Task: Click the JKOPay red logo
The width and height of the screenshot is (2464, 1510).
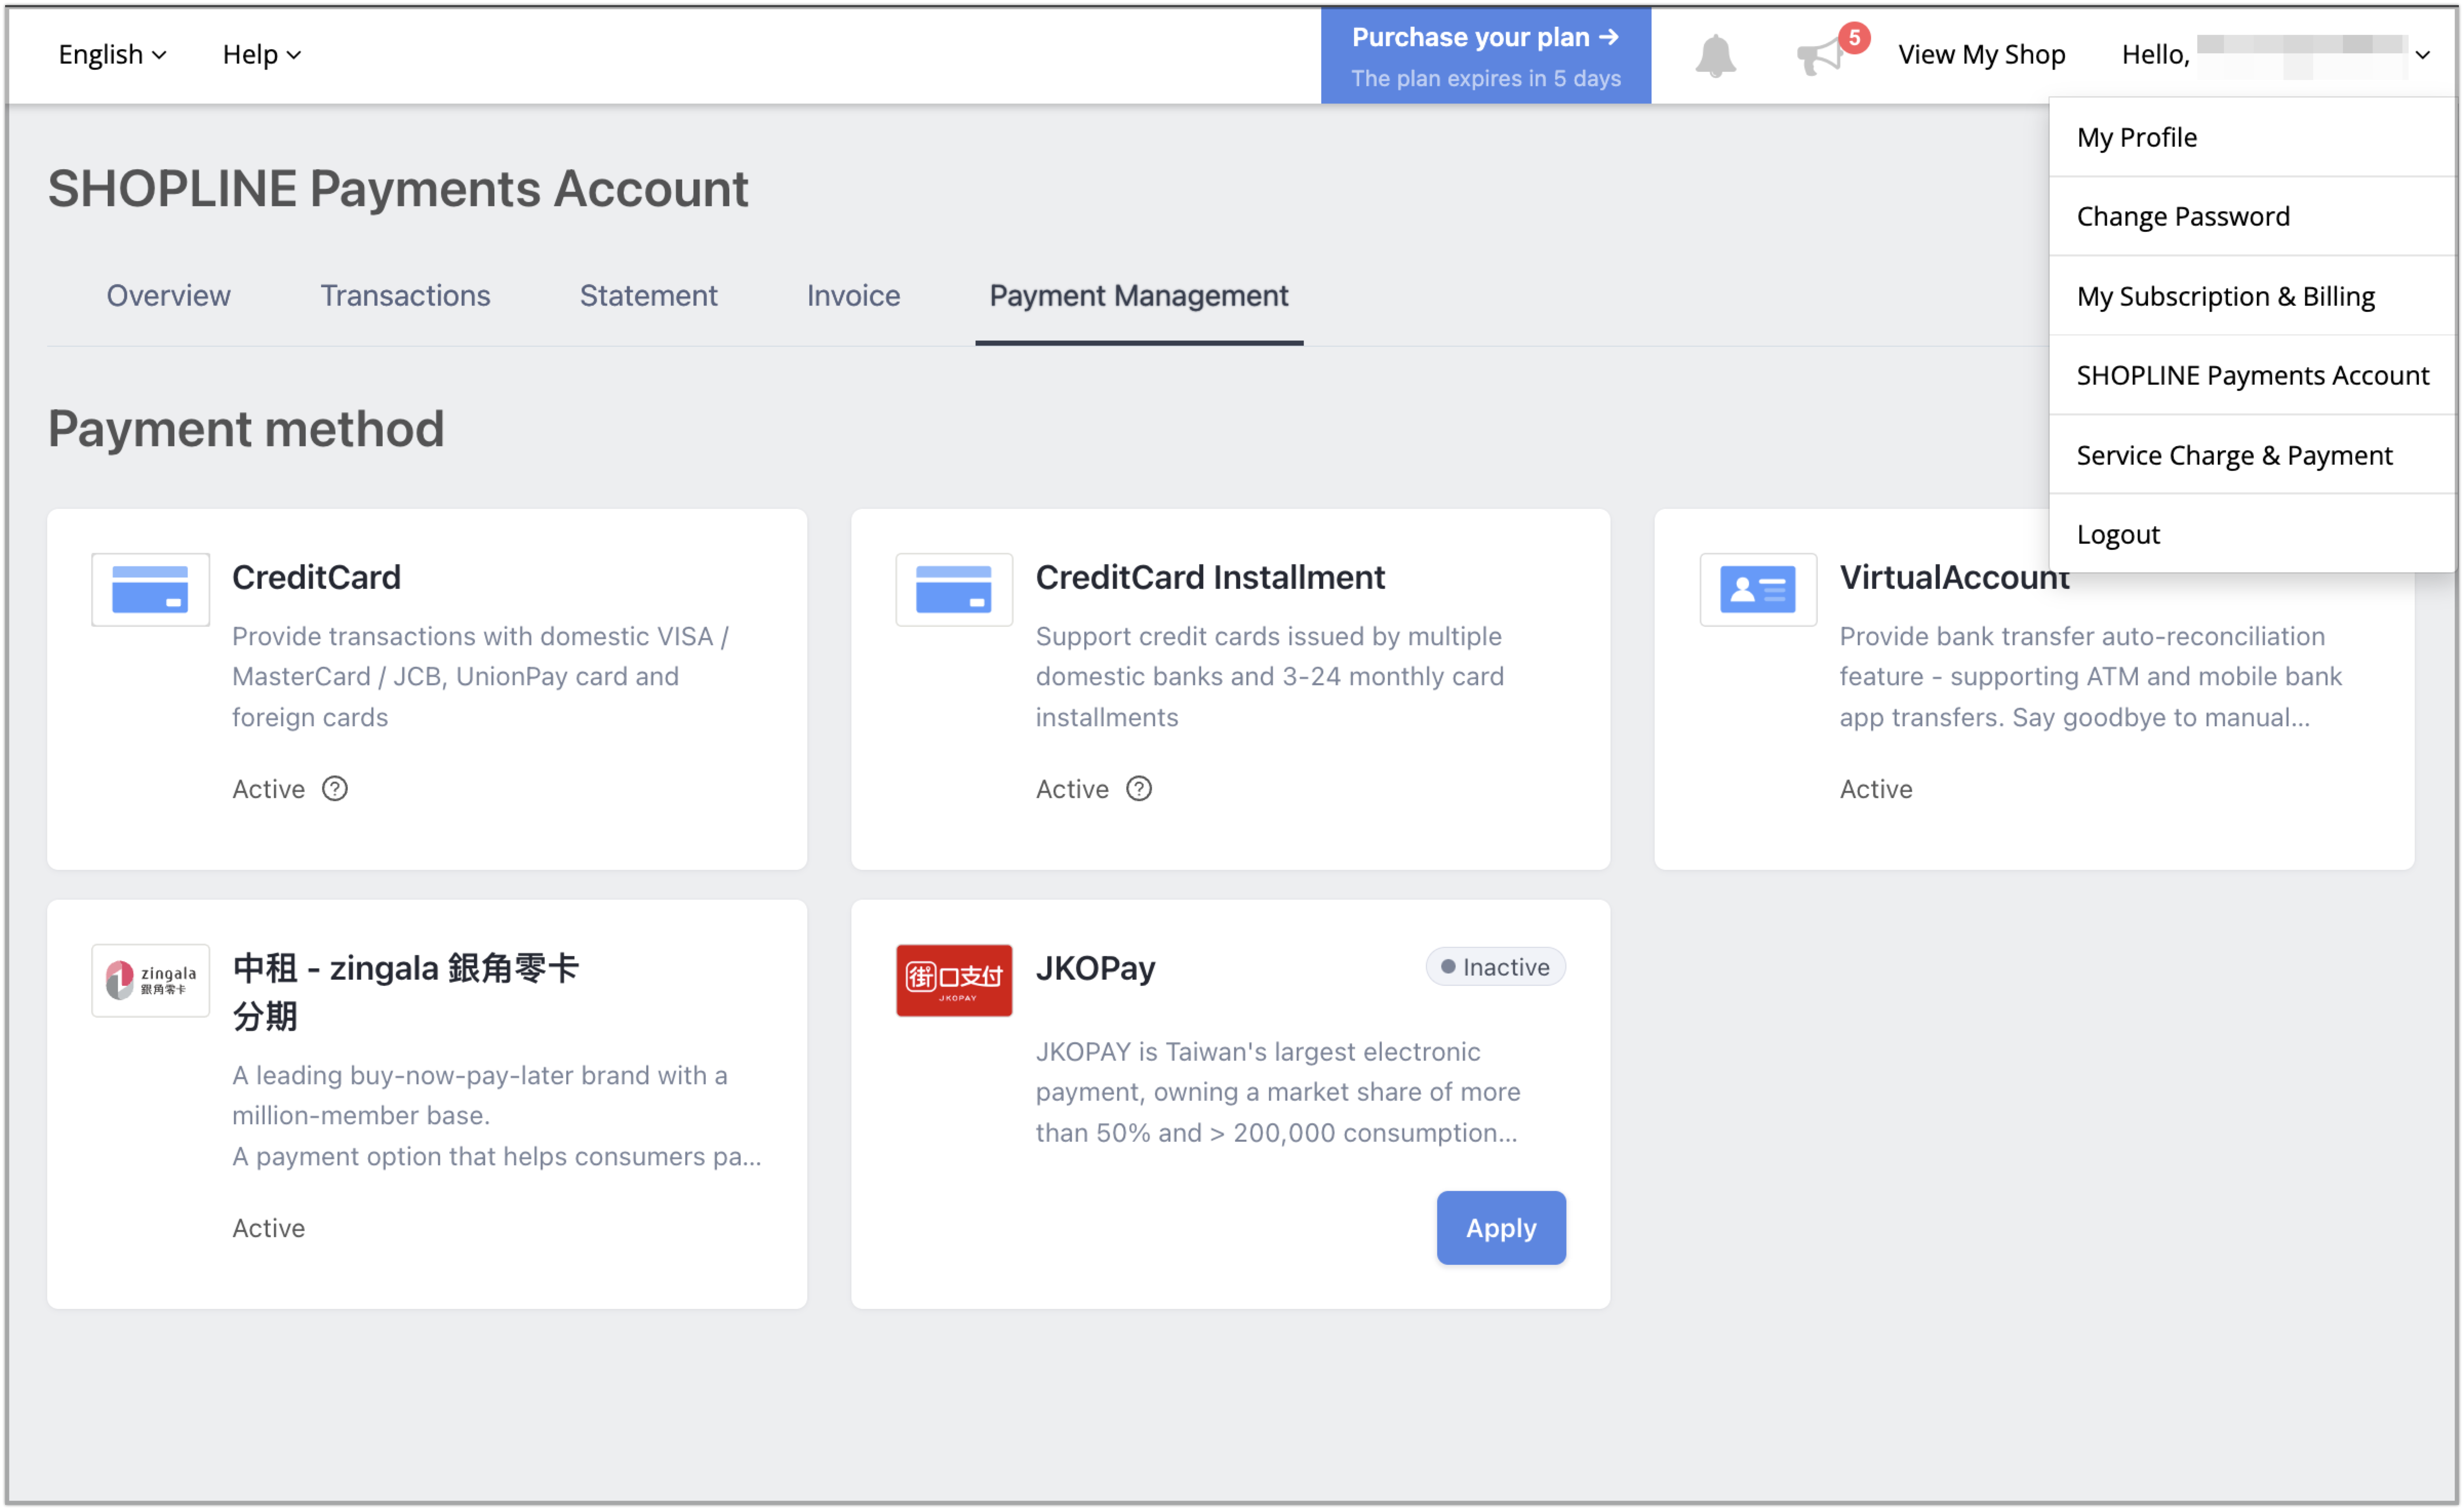Action: (x=954, y=980)
